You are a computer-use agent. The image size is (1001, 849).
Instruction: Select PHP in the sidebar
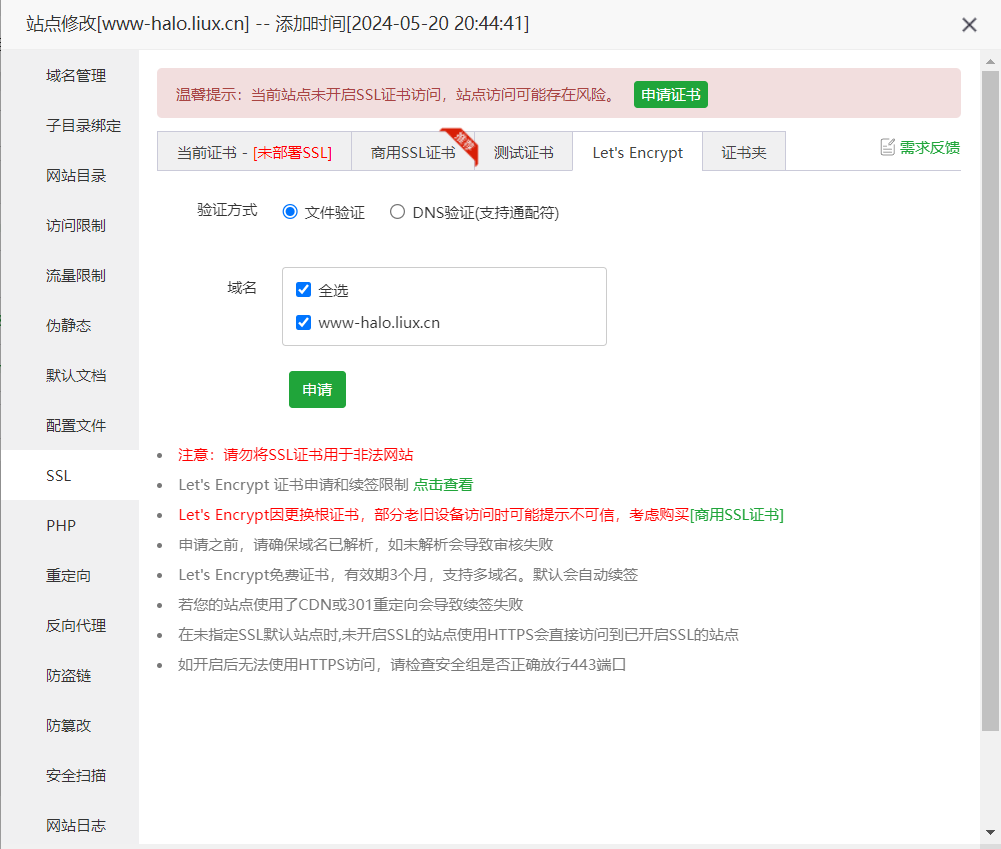click(61, 526)
